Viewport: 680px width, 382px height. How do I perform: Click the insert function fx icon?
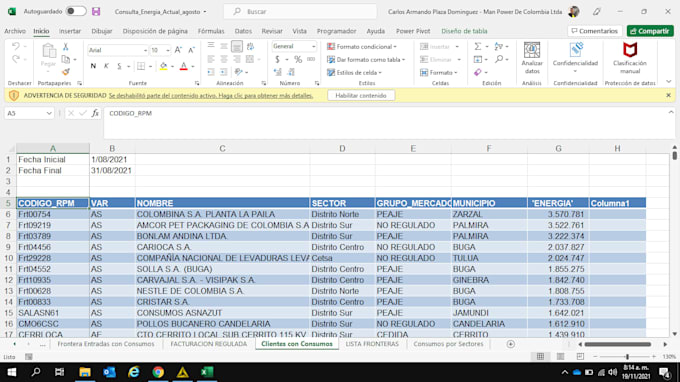click(x=95, y=113)
